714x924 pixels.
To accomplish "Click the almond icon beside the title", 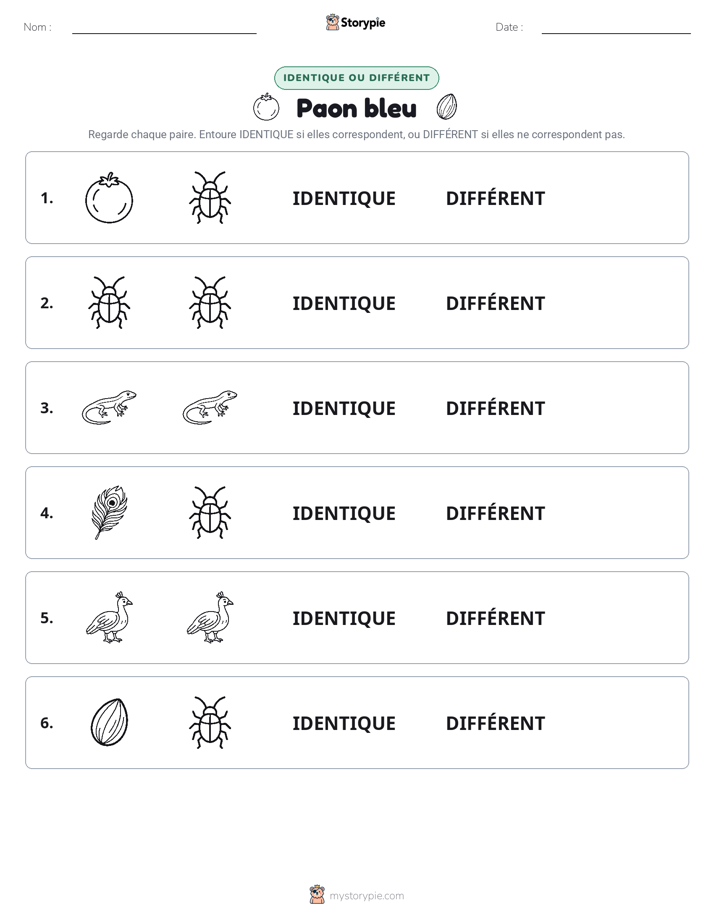I will [x=447, y=107].
